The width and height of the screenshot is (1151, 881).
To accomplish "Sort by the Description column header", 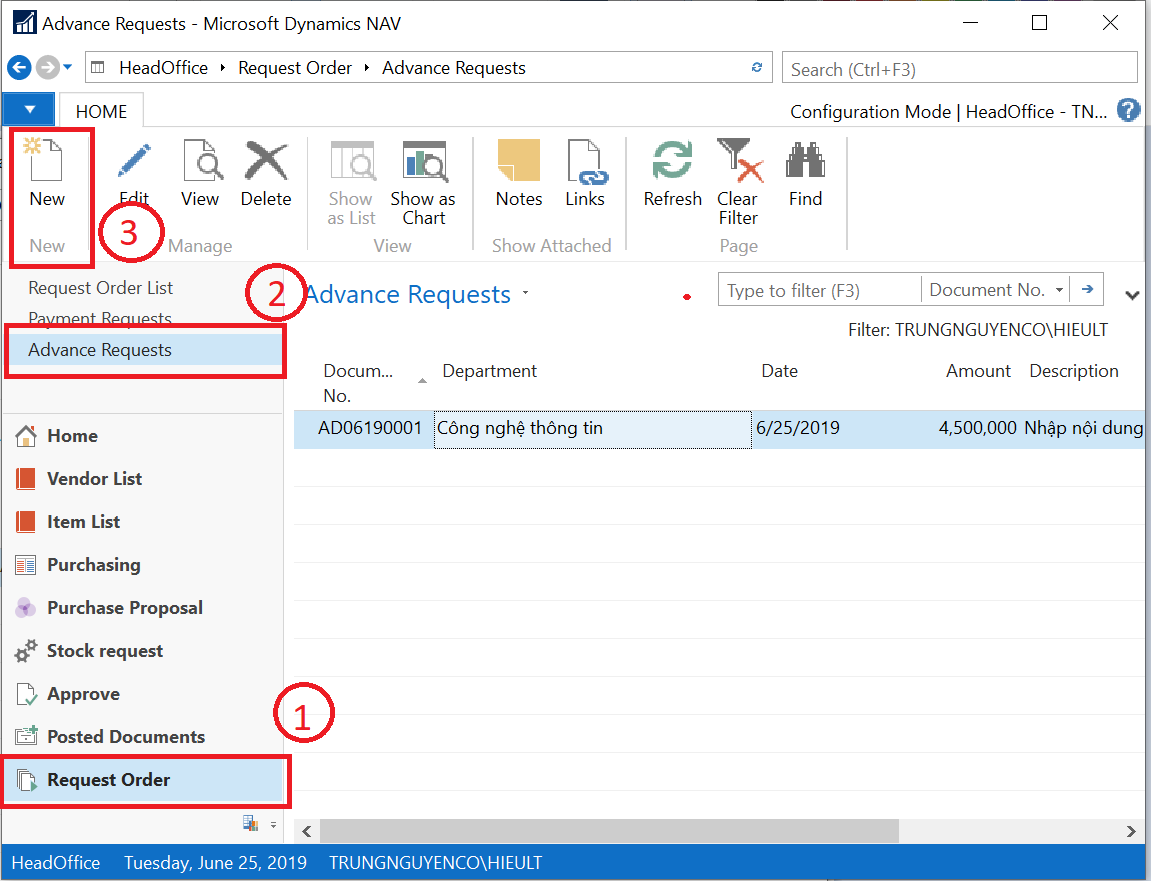I will click(x=1074, y=371).
